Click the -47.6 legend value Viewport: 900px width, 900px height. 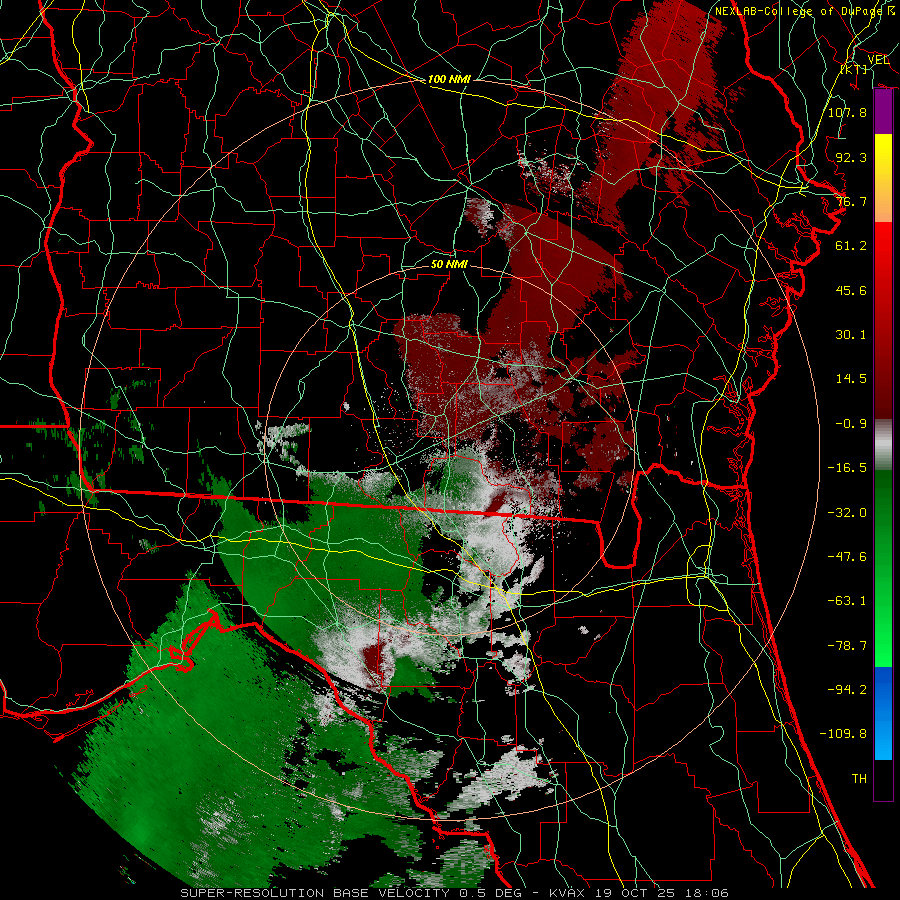847,557
